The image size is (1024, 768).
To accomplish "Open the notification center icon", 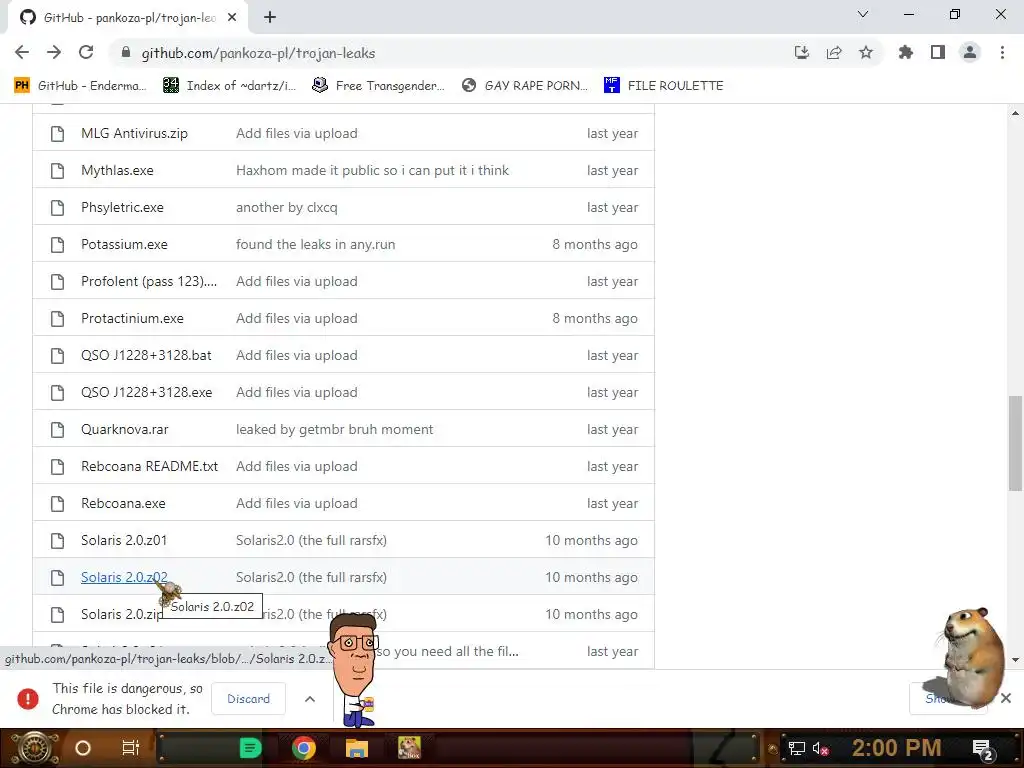I will tap(984, 749).
